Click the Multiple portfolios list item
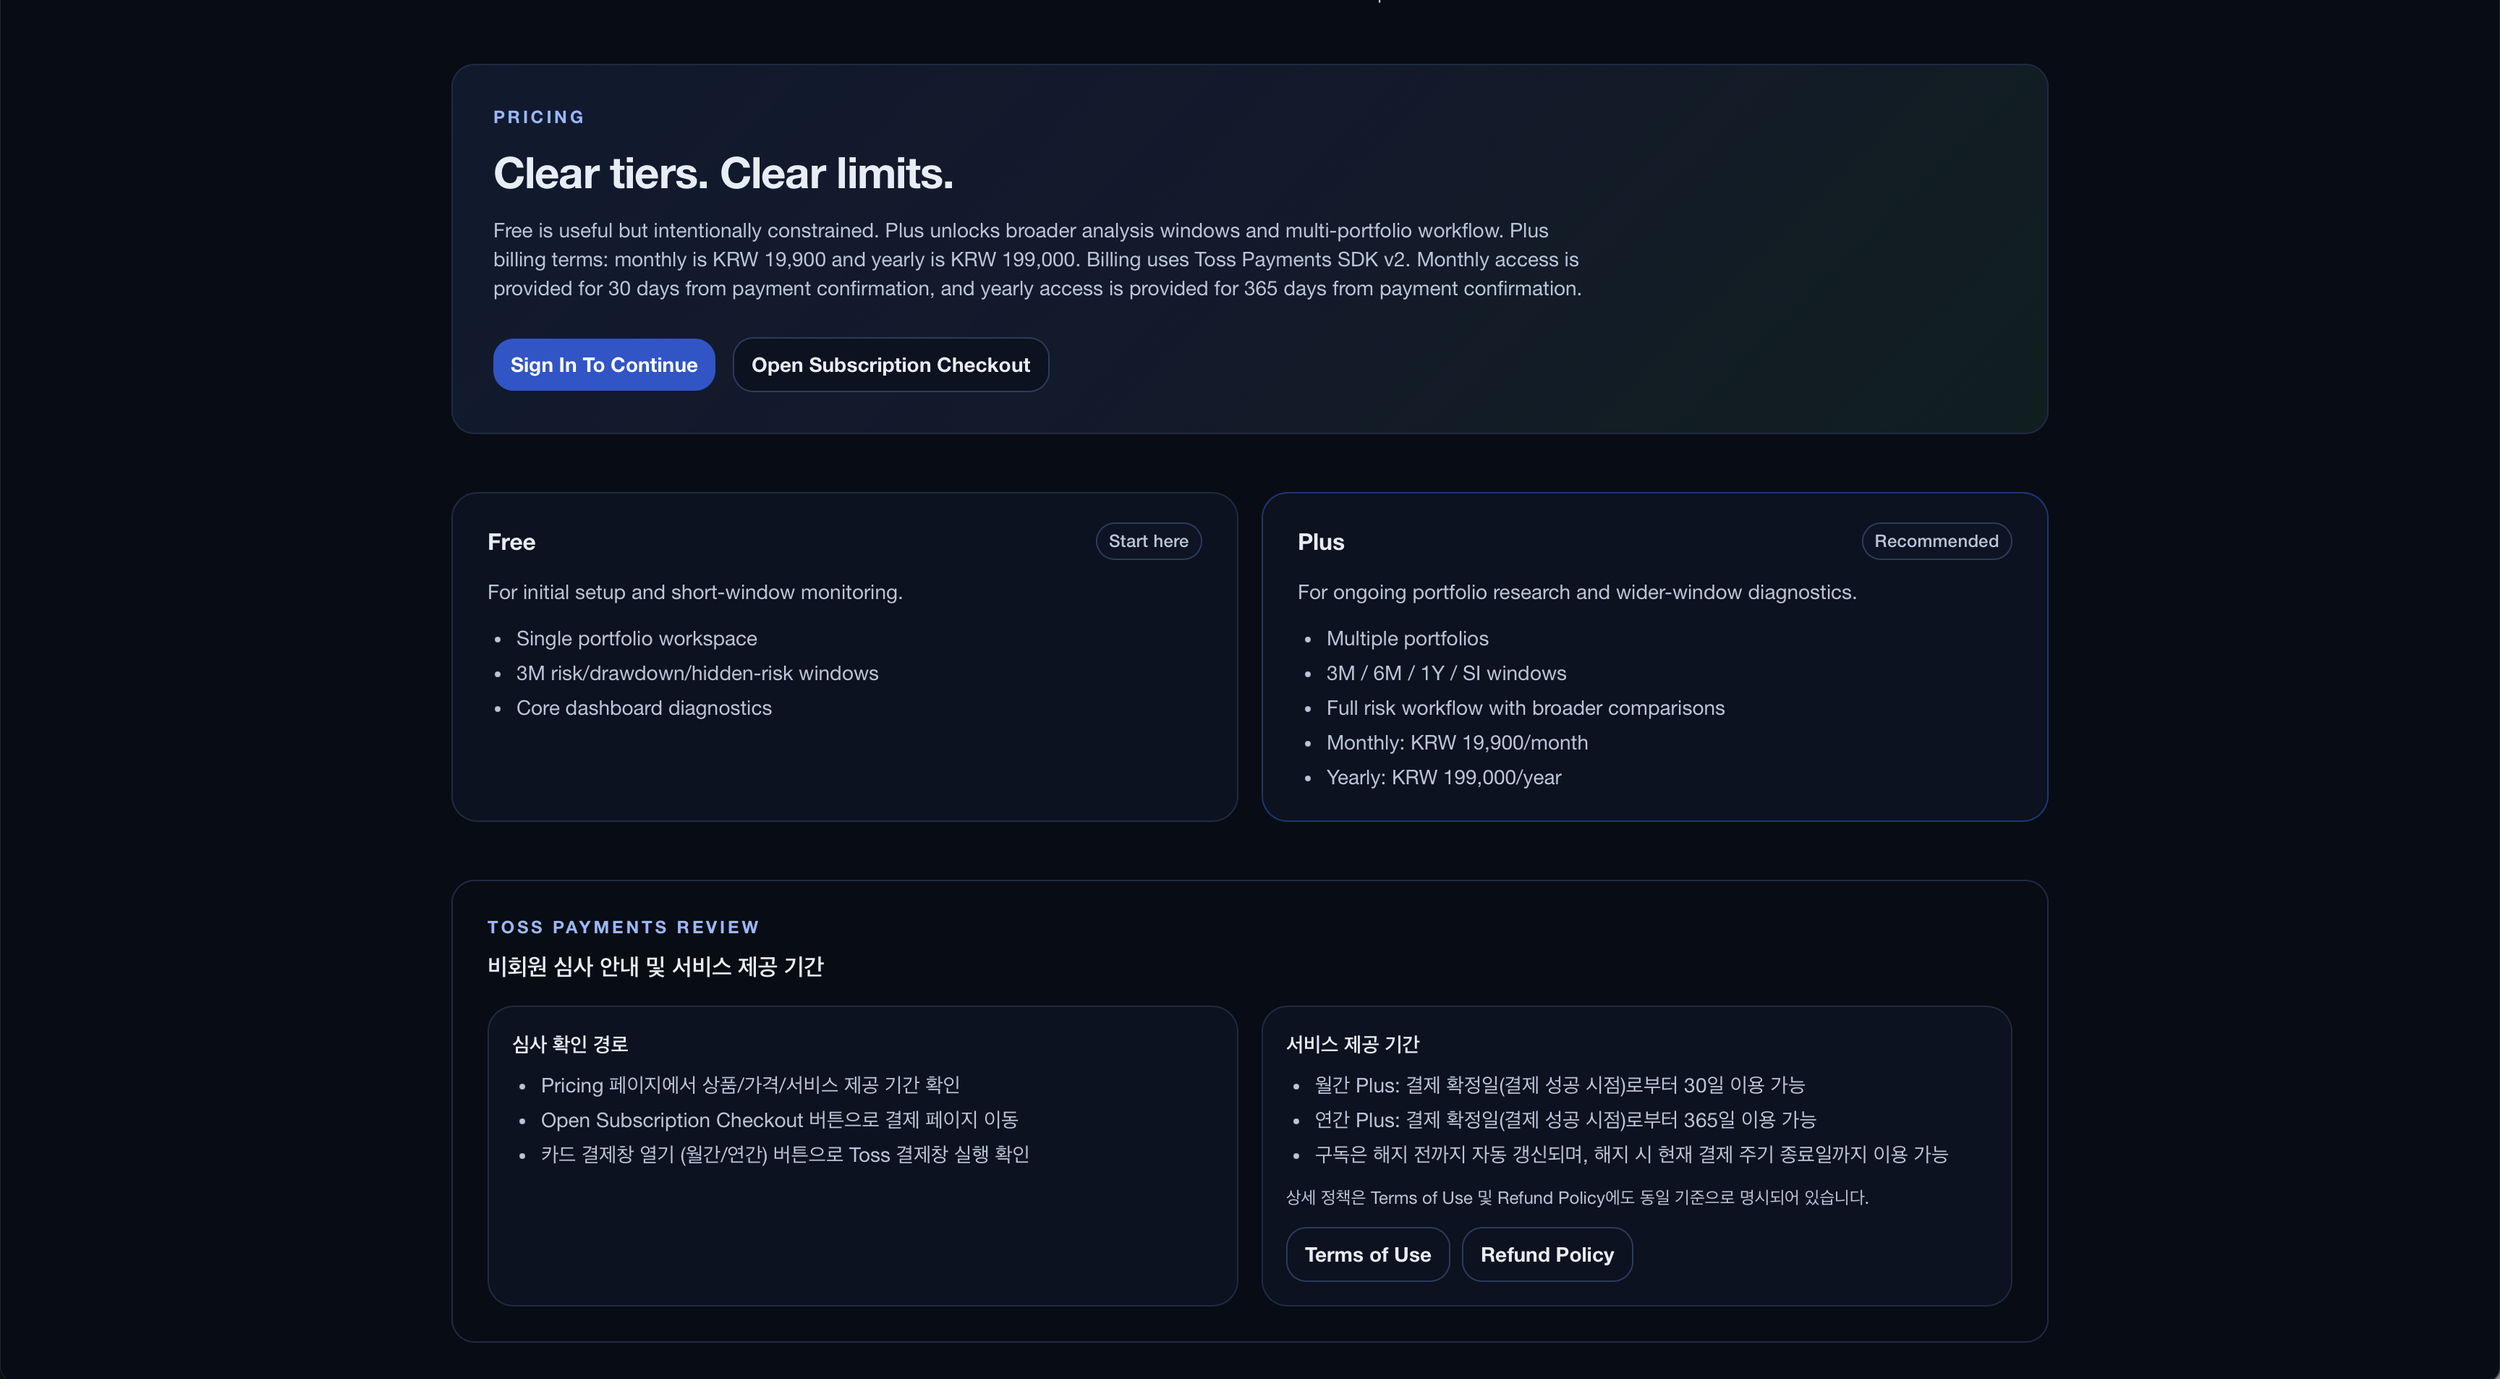 coord(1406,638)
